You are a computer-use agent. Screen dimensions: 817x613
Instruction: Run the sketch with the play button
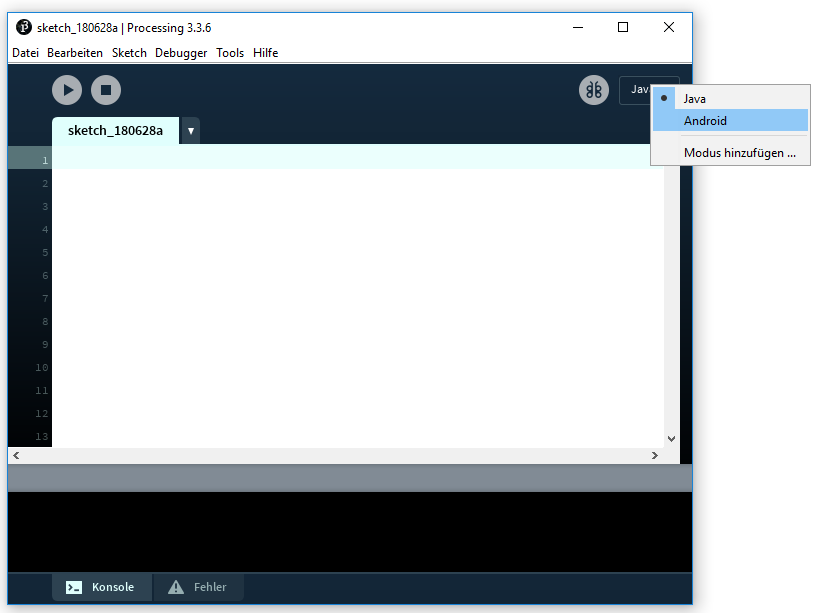coord(67,90)
